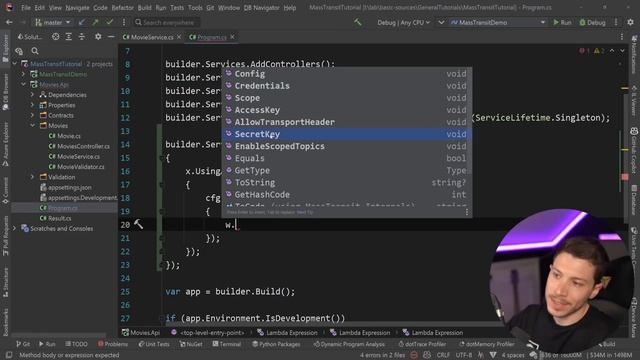Open the DB Navigator menu
This screenshot has height=360, width=640.
click(x=261, y=8)
